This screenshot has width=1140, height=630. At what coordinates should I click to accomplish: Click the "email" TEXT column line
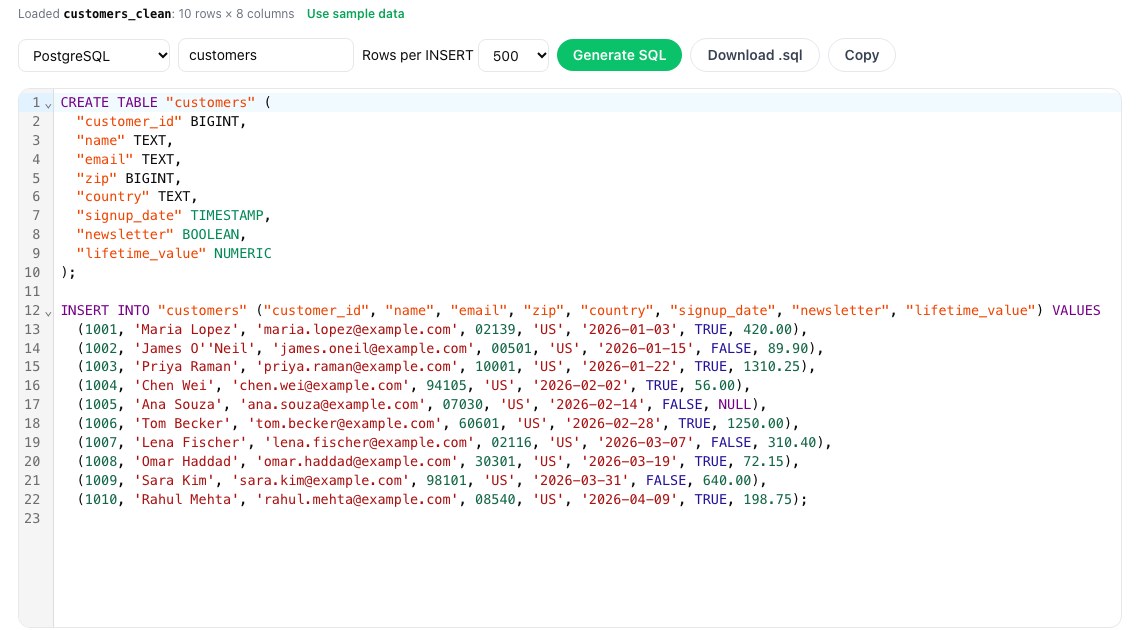point(129,159)
